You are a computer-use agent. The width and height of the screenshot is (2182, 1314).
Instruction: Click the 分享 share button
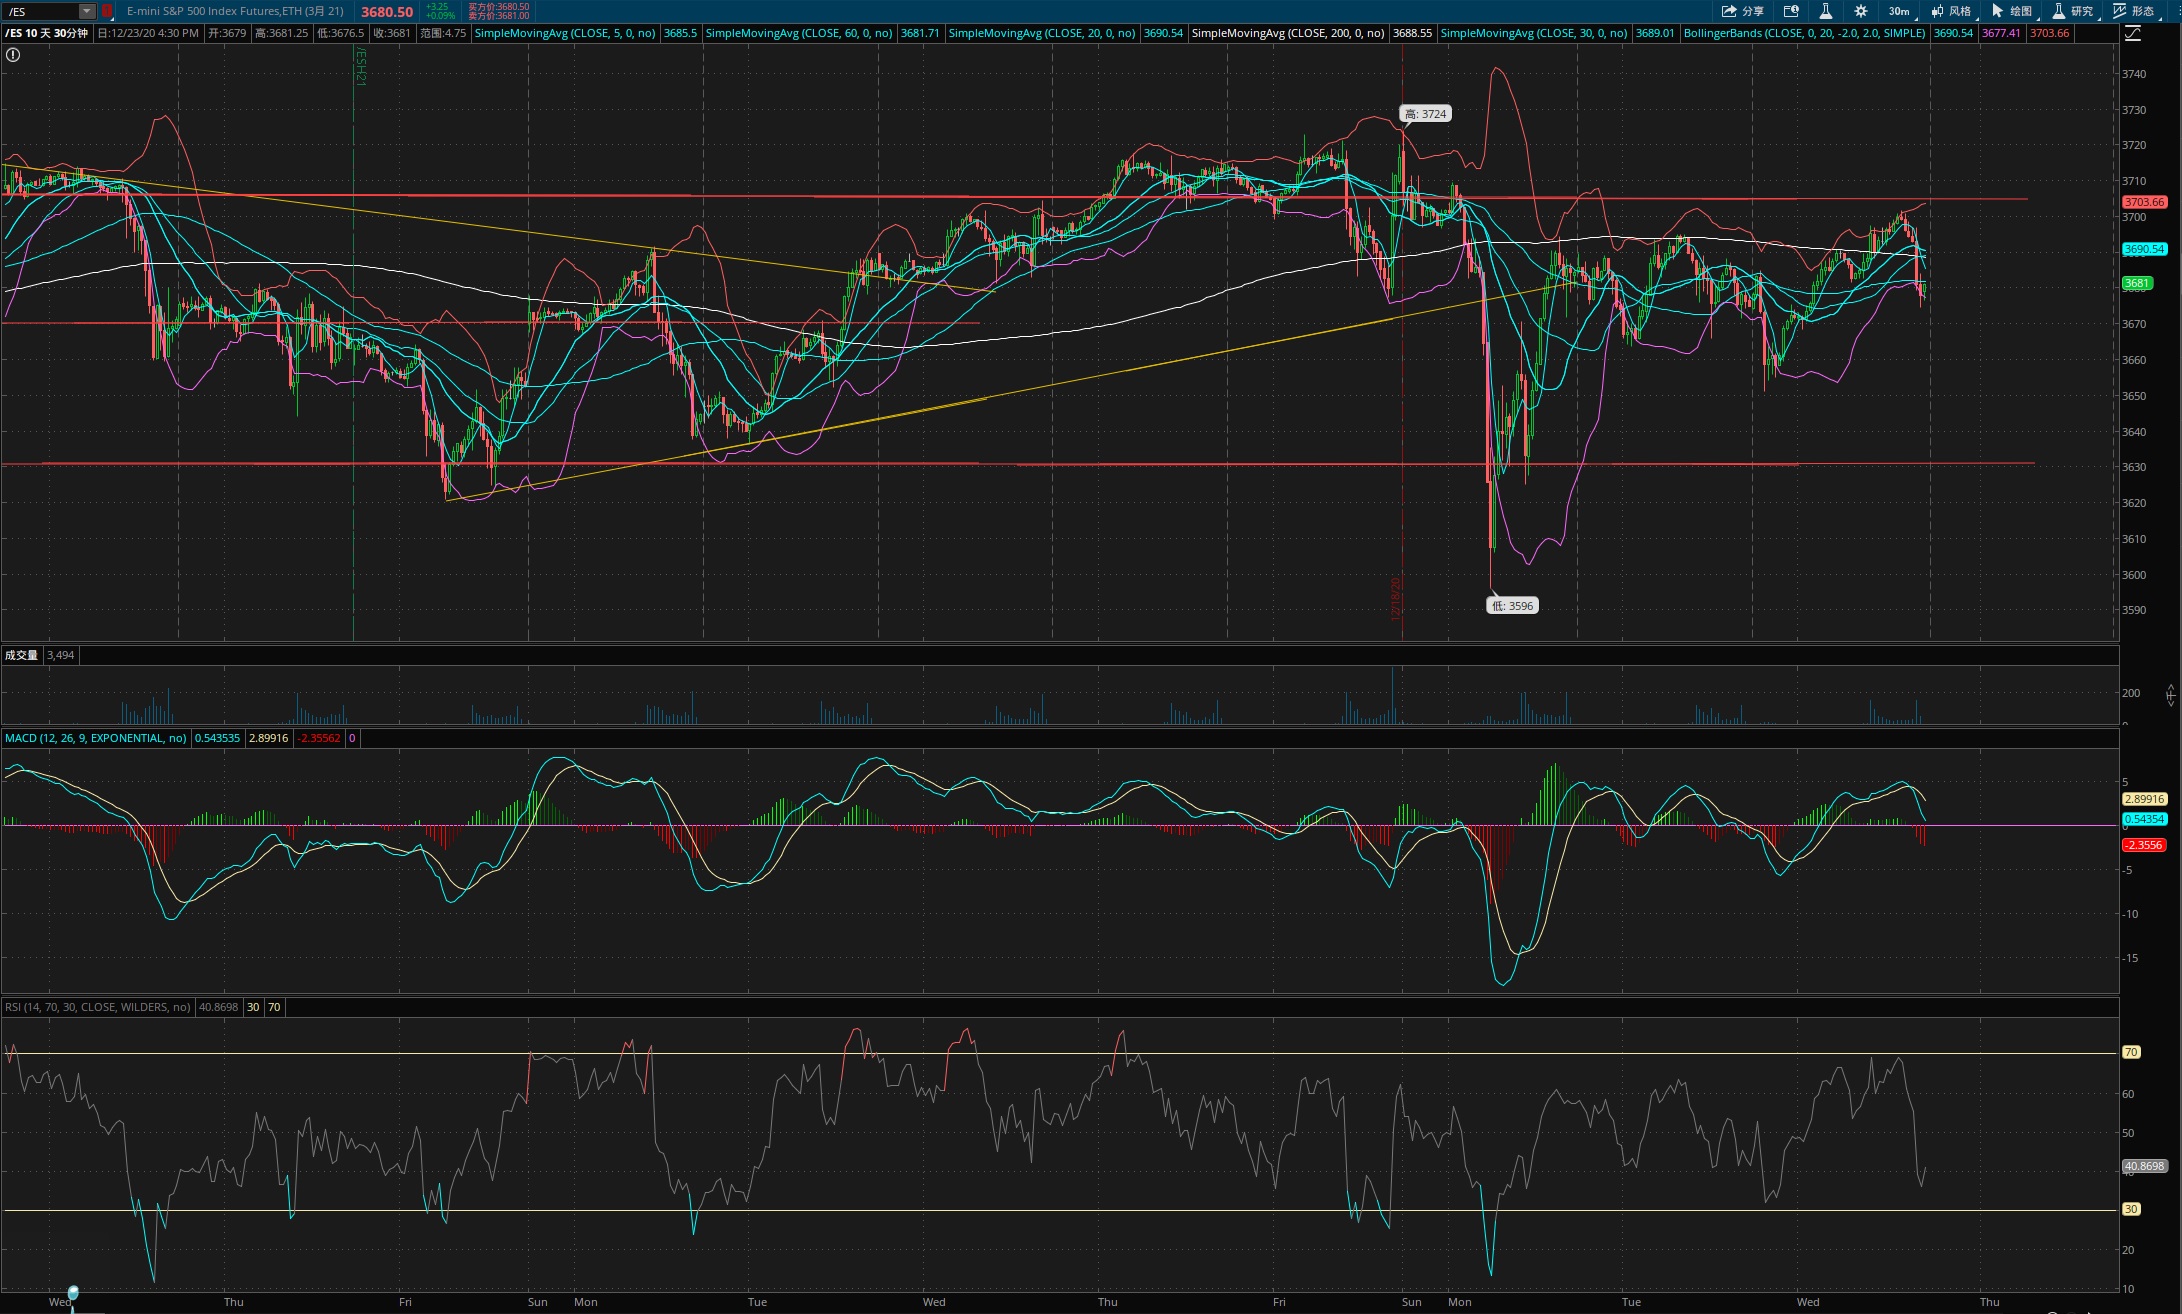click(x=1742, y=11)
